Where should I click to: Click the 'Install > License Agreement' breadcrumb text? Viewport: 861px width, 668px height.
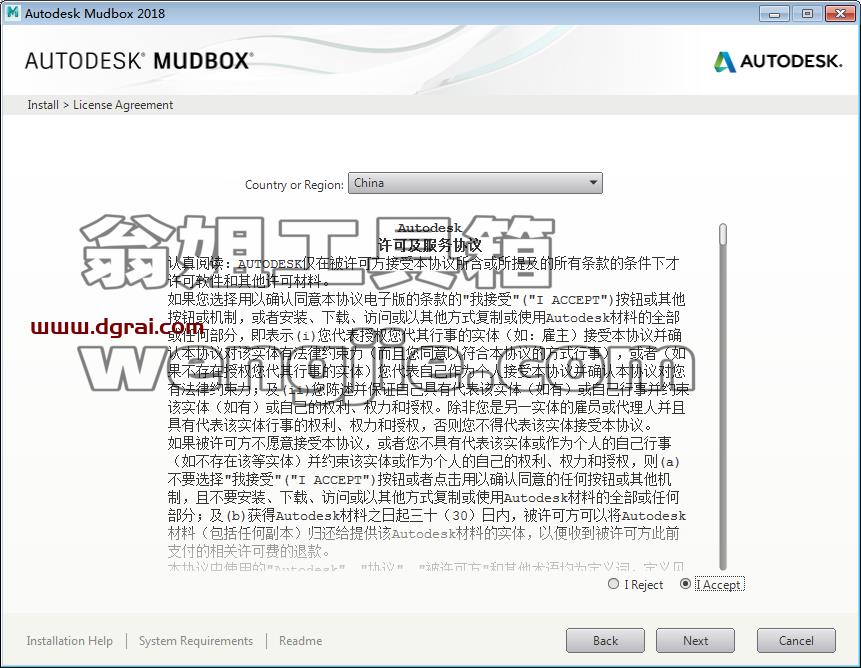point(100,105)
